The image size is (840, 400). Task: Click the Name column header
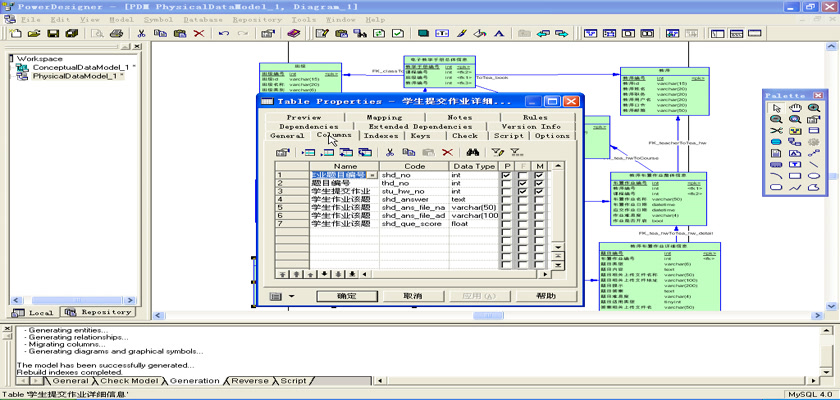coord(344,167)
